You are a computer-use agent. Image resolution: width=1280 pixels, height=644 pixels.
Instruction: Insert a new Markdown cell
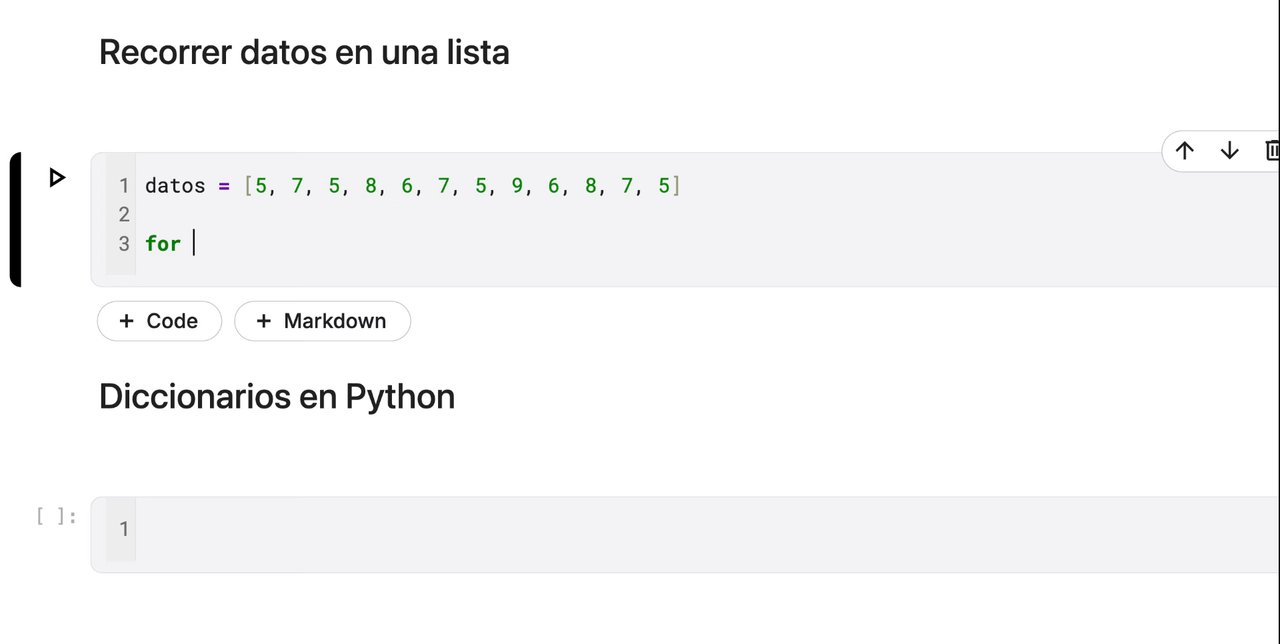[322, 321]
